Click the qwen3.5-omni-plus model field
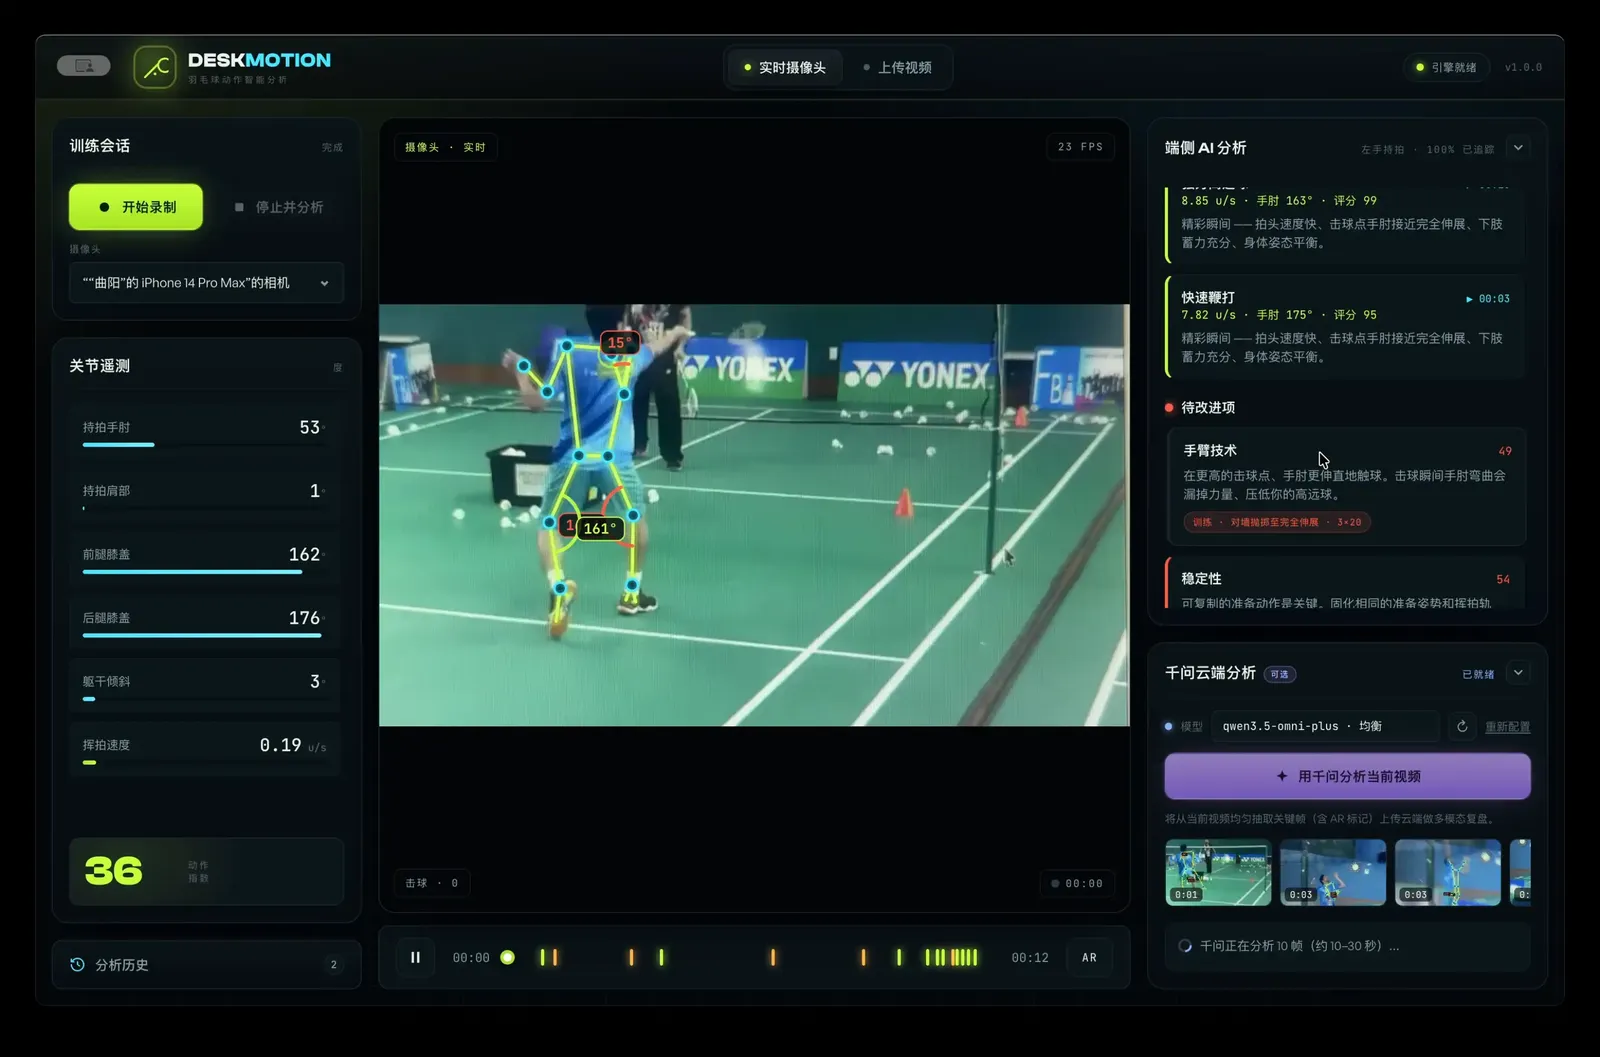1600x1057 pixels. 1325,726
